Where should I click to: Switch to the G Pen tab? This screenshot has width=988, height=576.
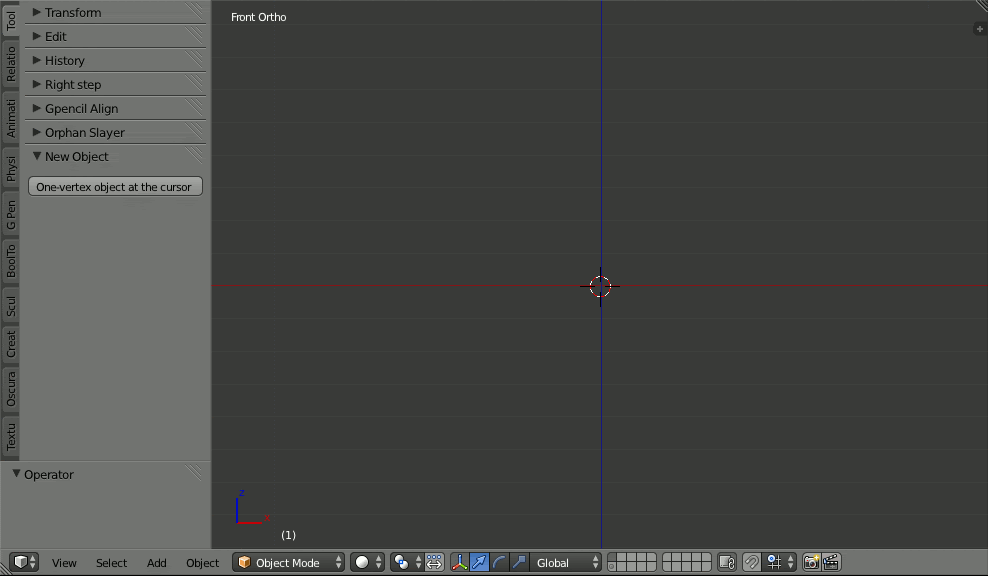pyautogui.click(x=11, y=214)
